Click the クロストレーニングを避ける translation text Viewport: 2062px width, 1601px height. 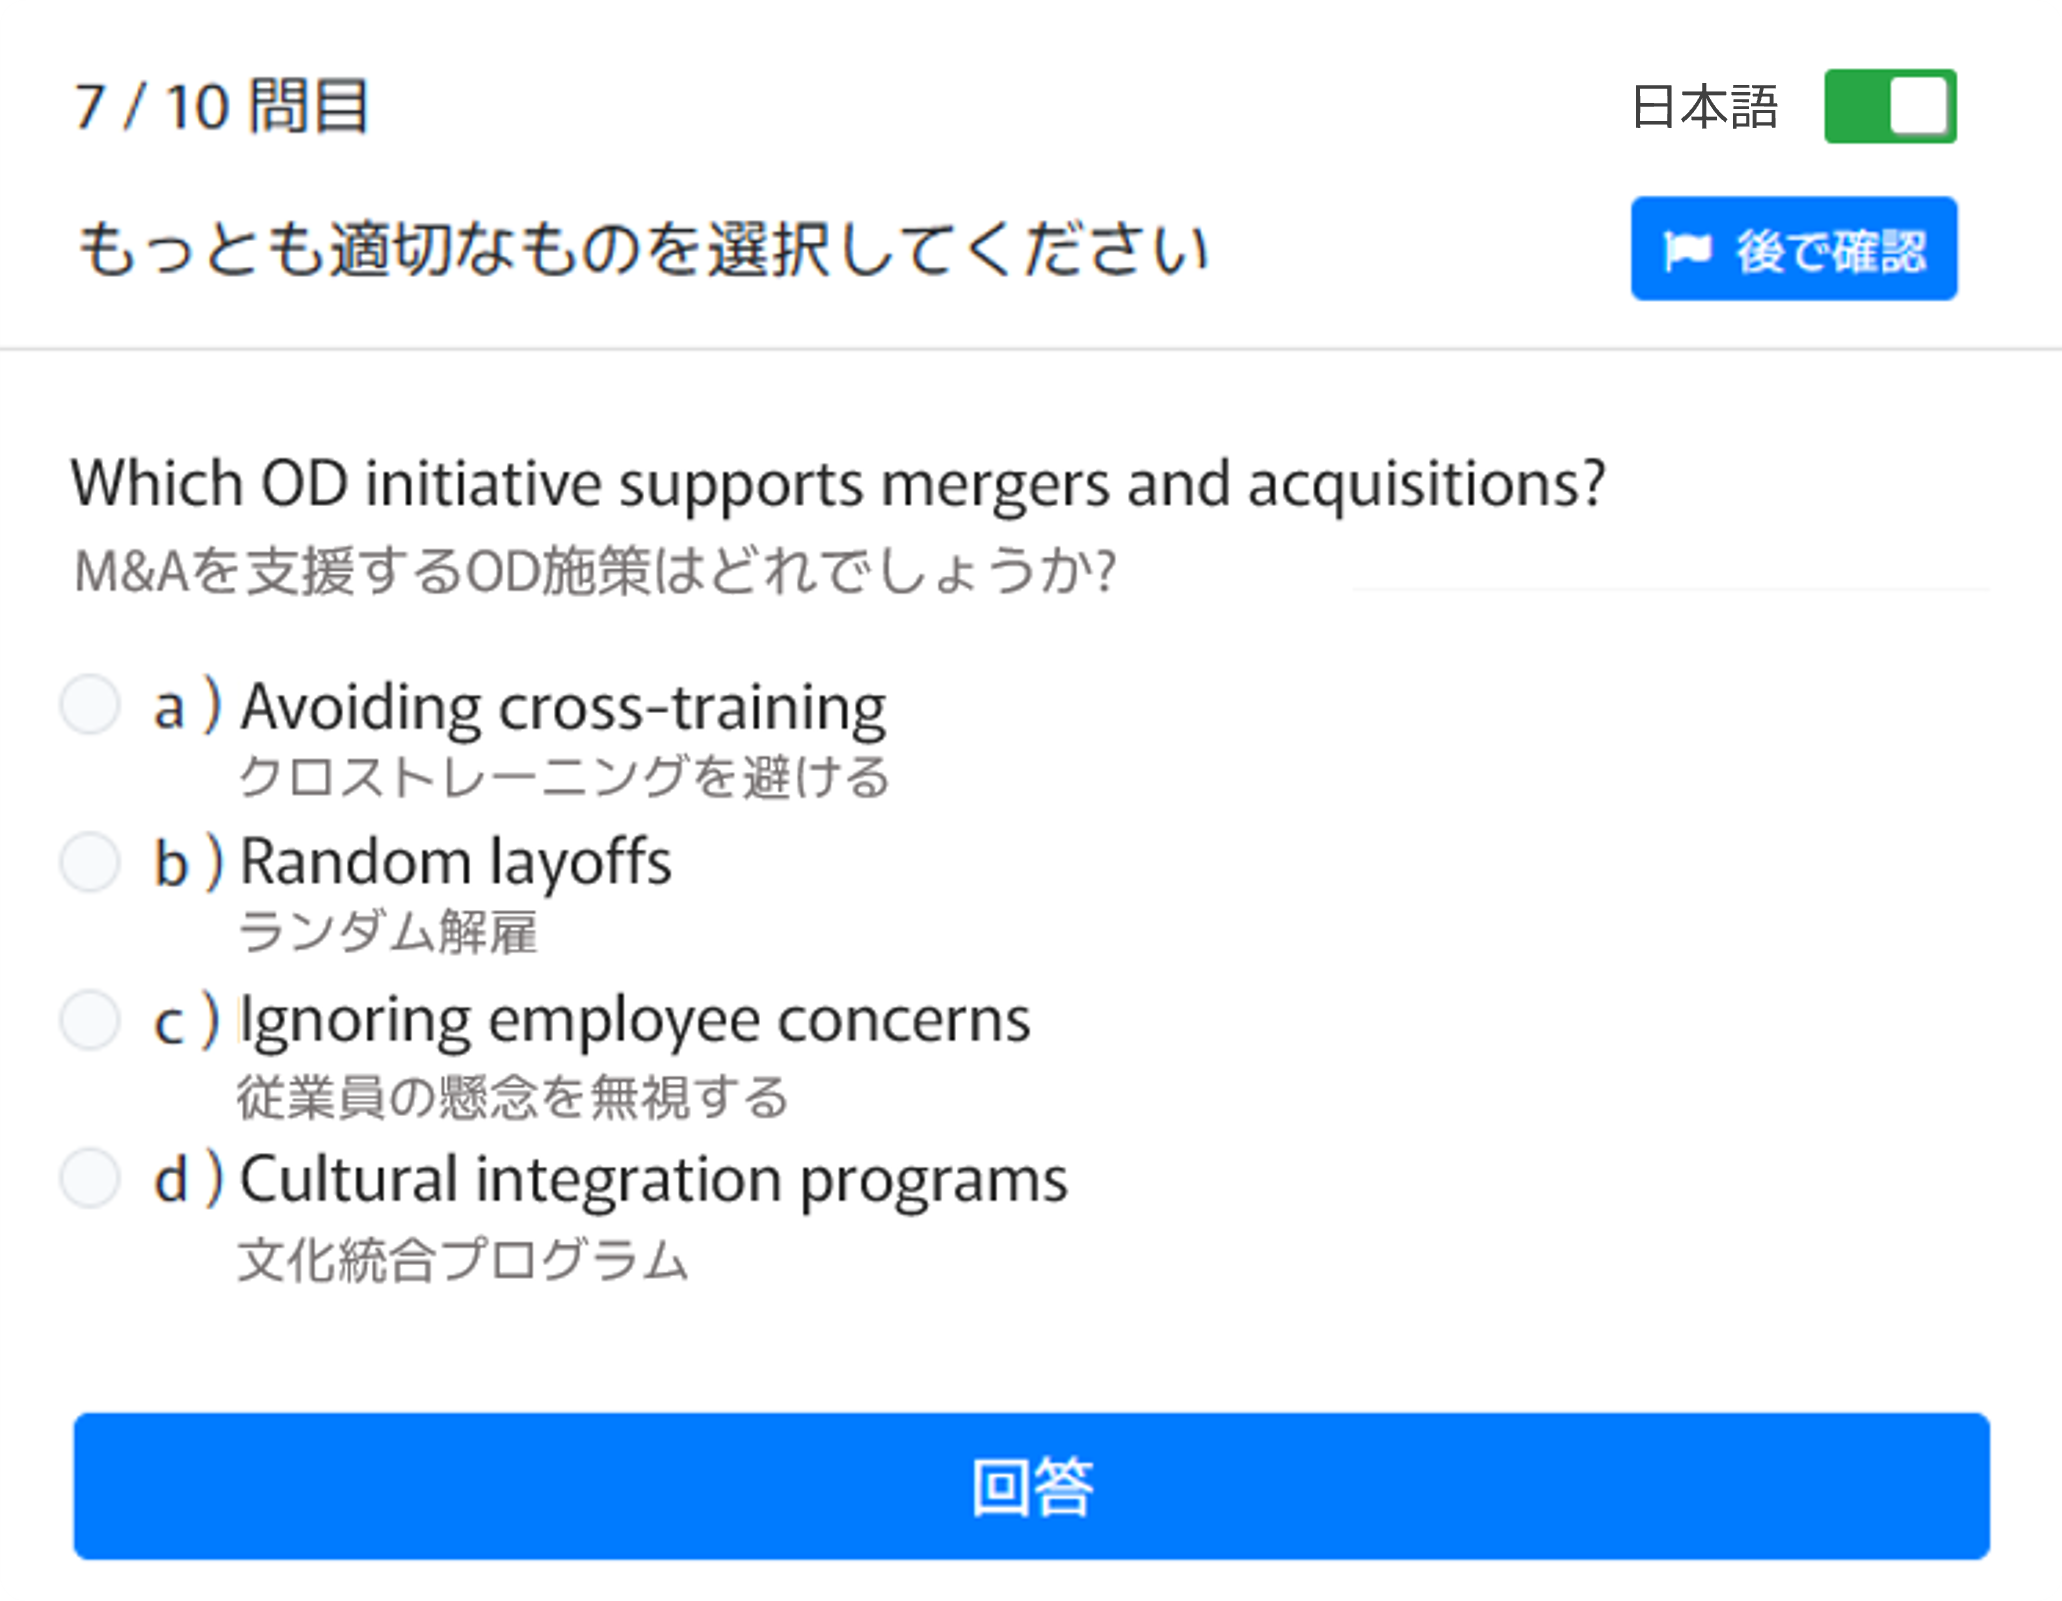point(563,777)
